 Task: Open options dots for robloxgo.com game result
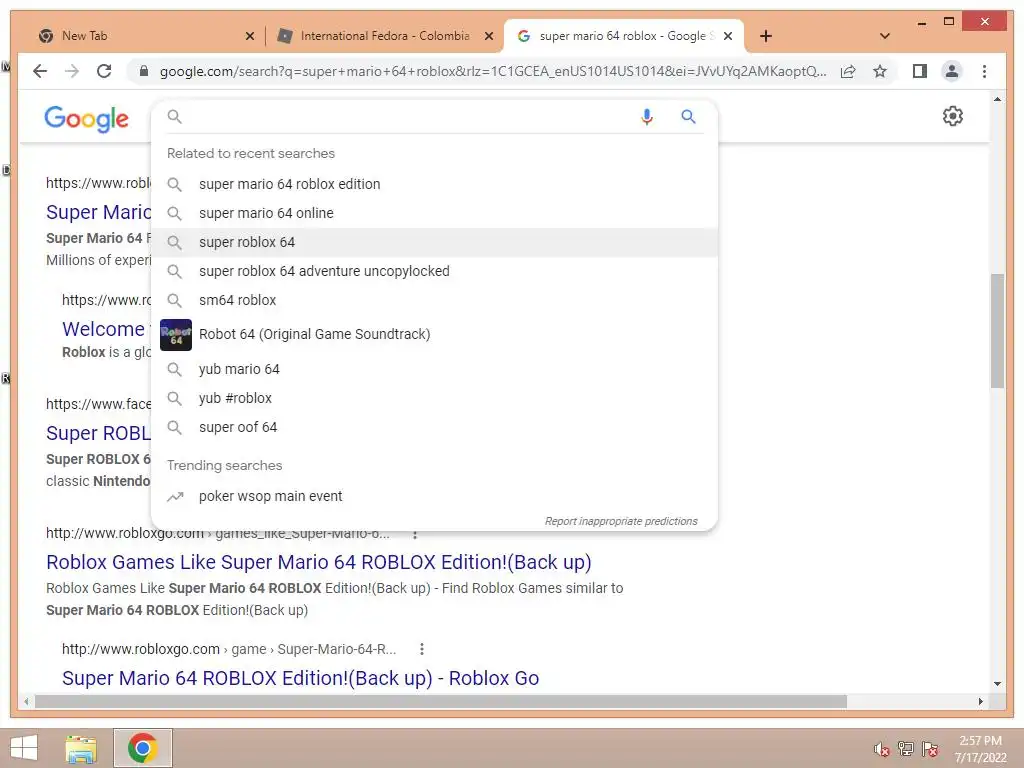coord(422,649)
